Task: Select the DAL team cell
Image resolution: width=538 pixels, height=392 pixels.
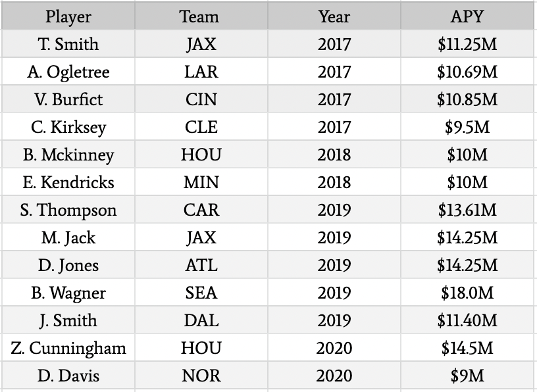Action: 201,320
